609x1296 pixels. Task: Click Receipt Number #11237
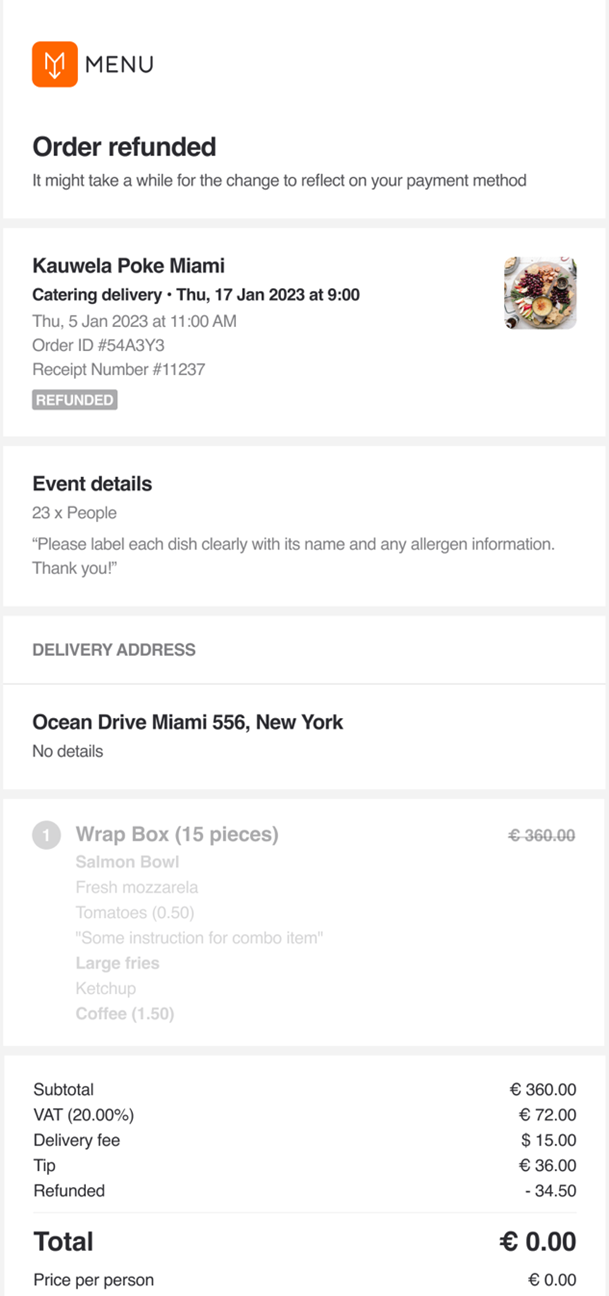click(119, 369)
